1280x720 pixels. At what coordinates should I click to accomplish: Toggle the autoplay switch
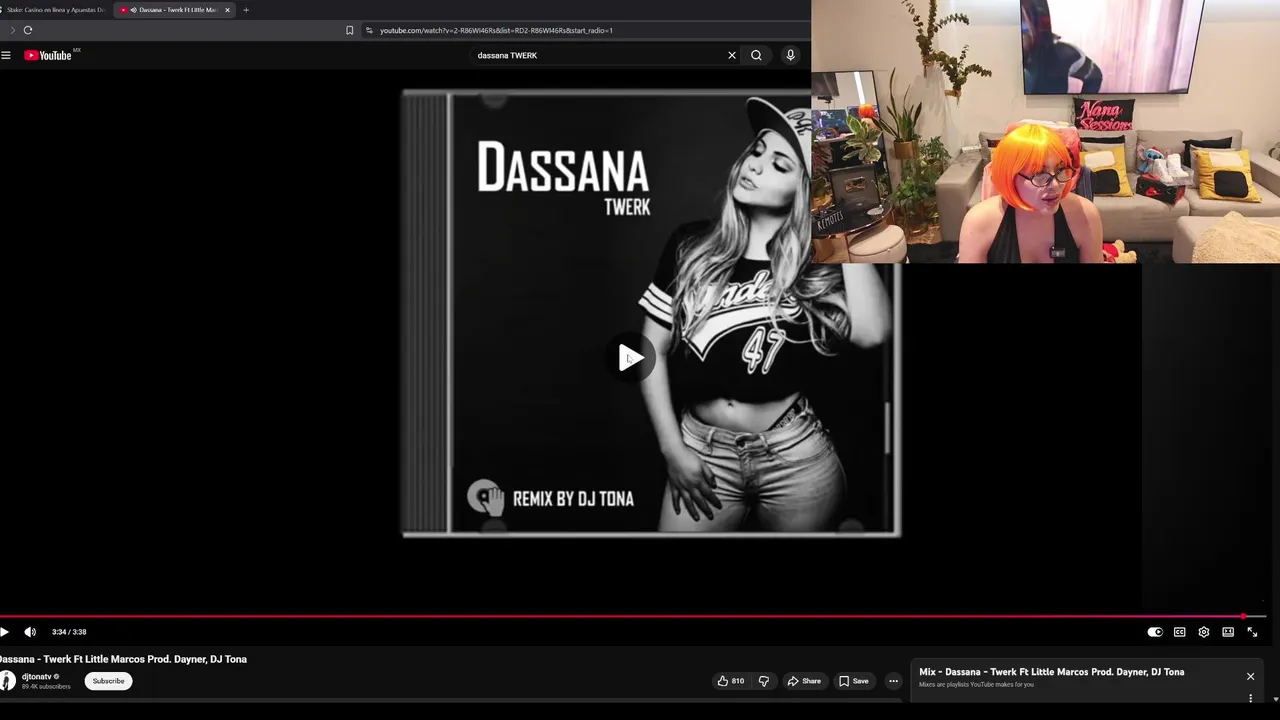click(1155, 632)
